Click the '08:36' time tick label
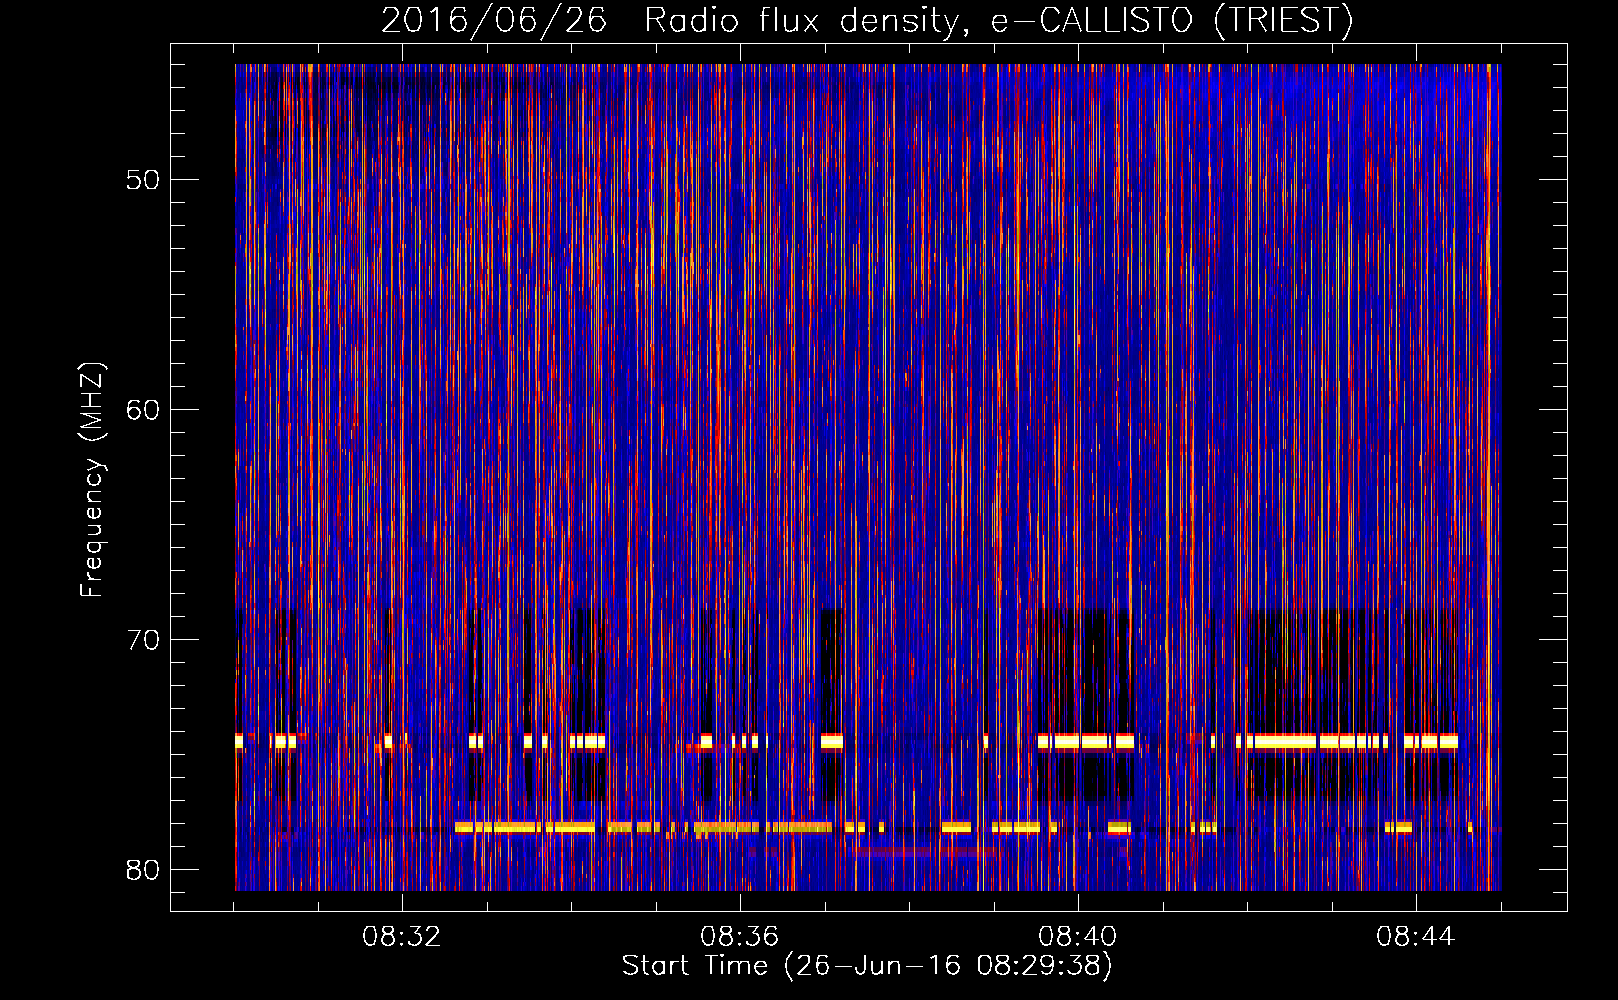Viewport: 1618px width, 1000px height. [739, 937]
